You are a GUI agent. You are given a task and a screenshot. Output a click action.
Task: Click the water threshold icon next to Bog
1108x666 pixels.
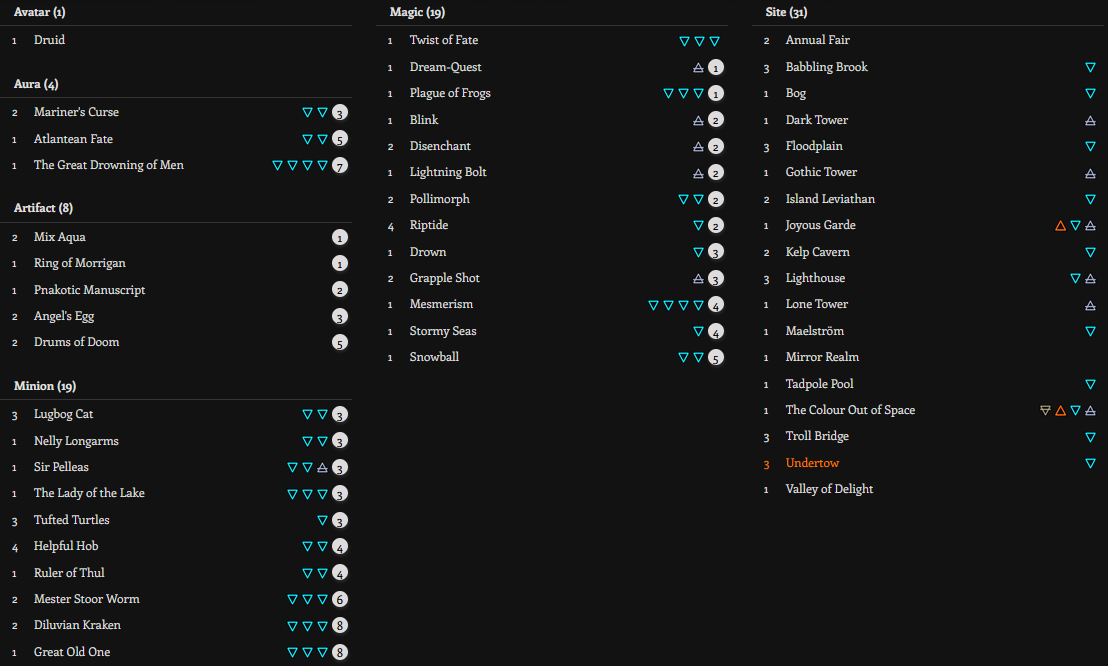[1090, 94]
